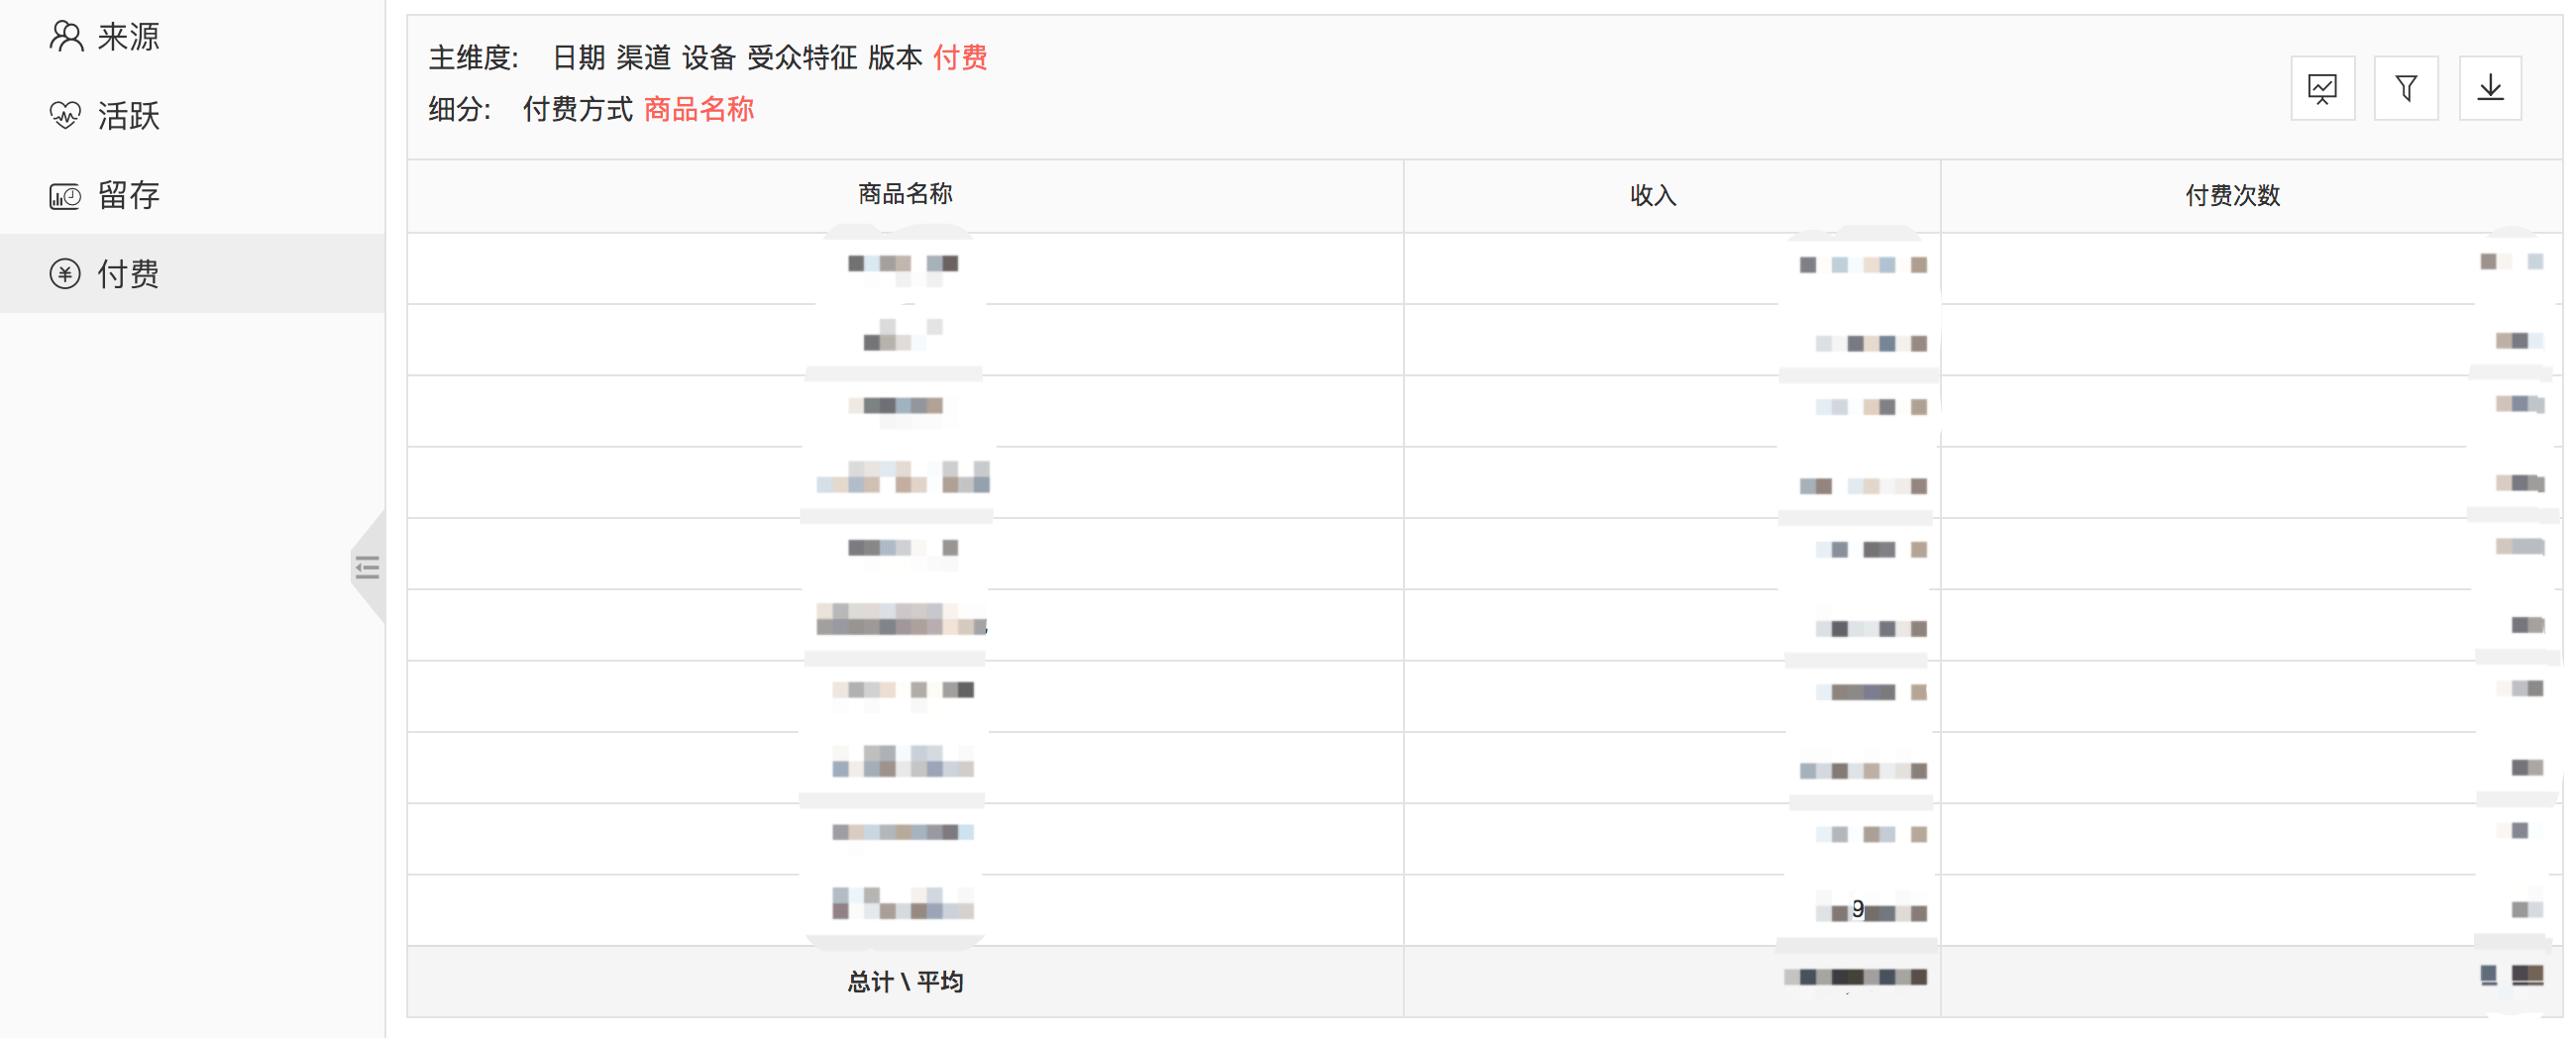Collapse the left sidebar panel

tap(368, 568)
